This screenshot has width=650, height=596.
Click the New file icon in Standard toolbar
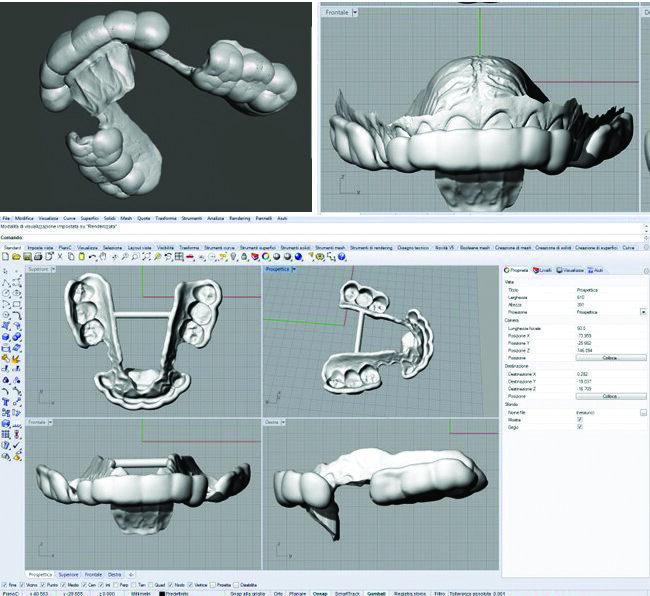[5, 257]
